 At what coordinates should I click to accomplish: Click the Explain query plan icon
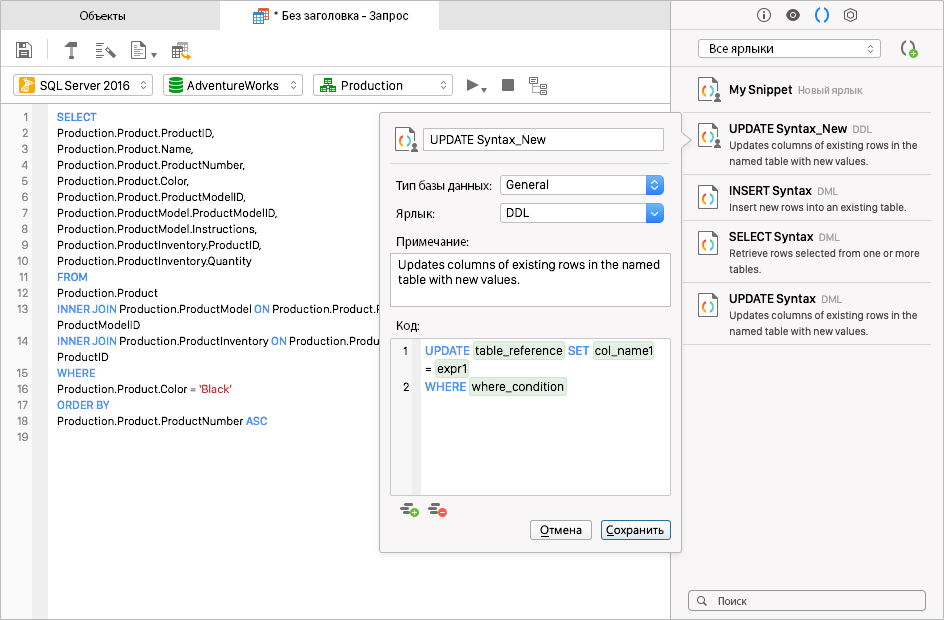(x=538, y=86)
